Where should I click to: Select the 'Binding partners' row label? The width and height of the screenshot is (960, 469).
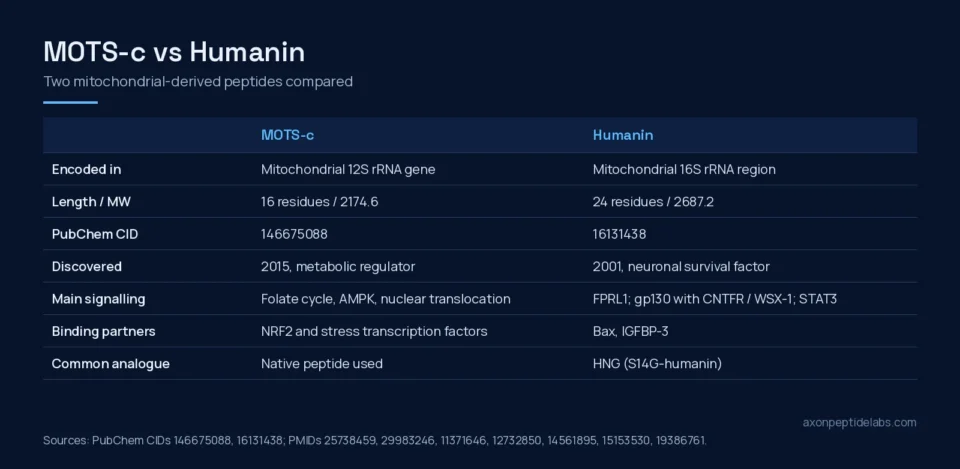pos(103,332)
